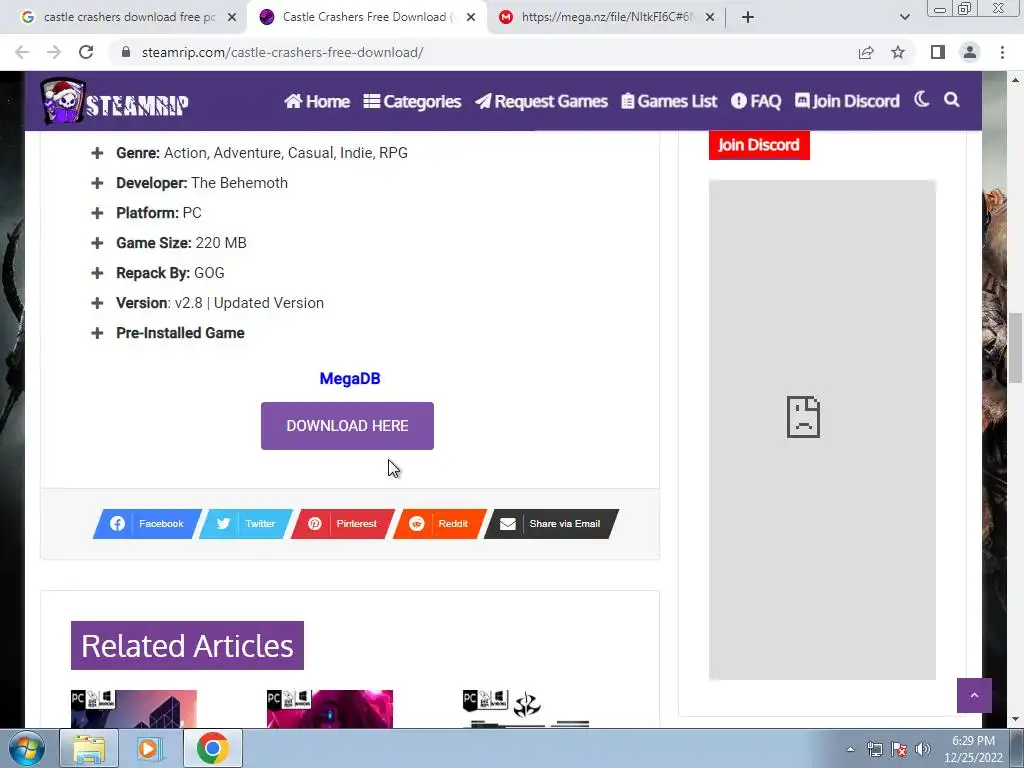This screenshot has width=1024, height=768.
Task: Open the Chrome profile icon
Action: pyautogui.click(x=970, y=52)
